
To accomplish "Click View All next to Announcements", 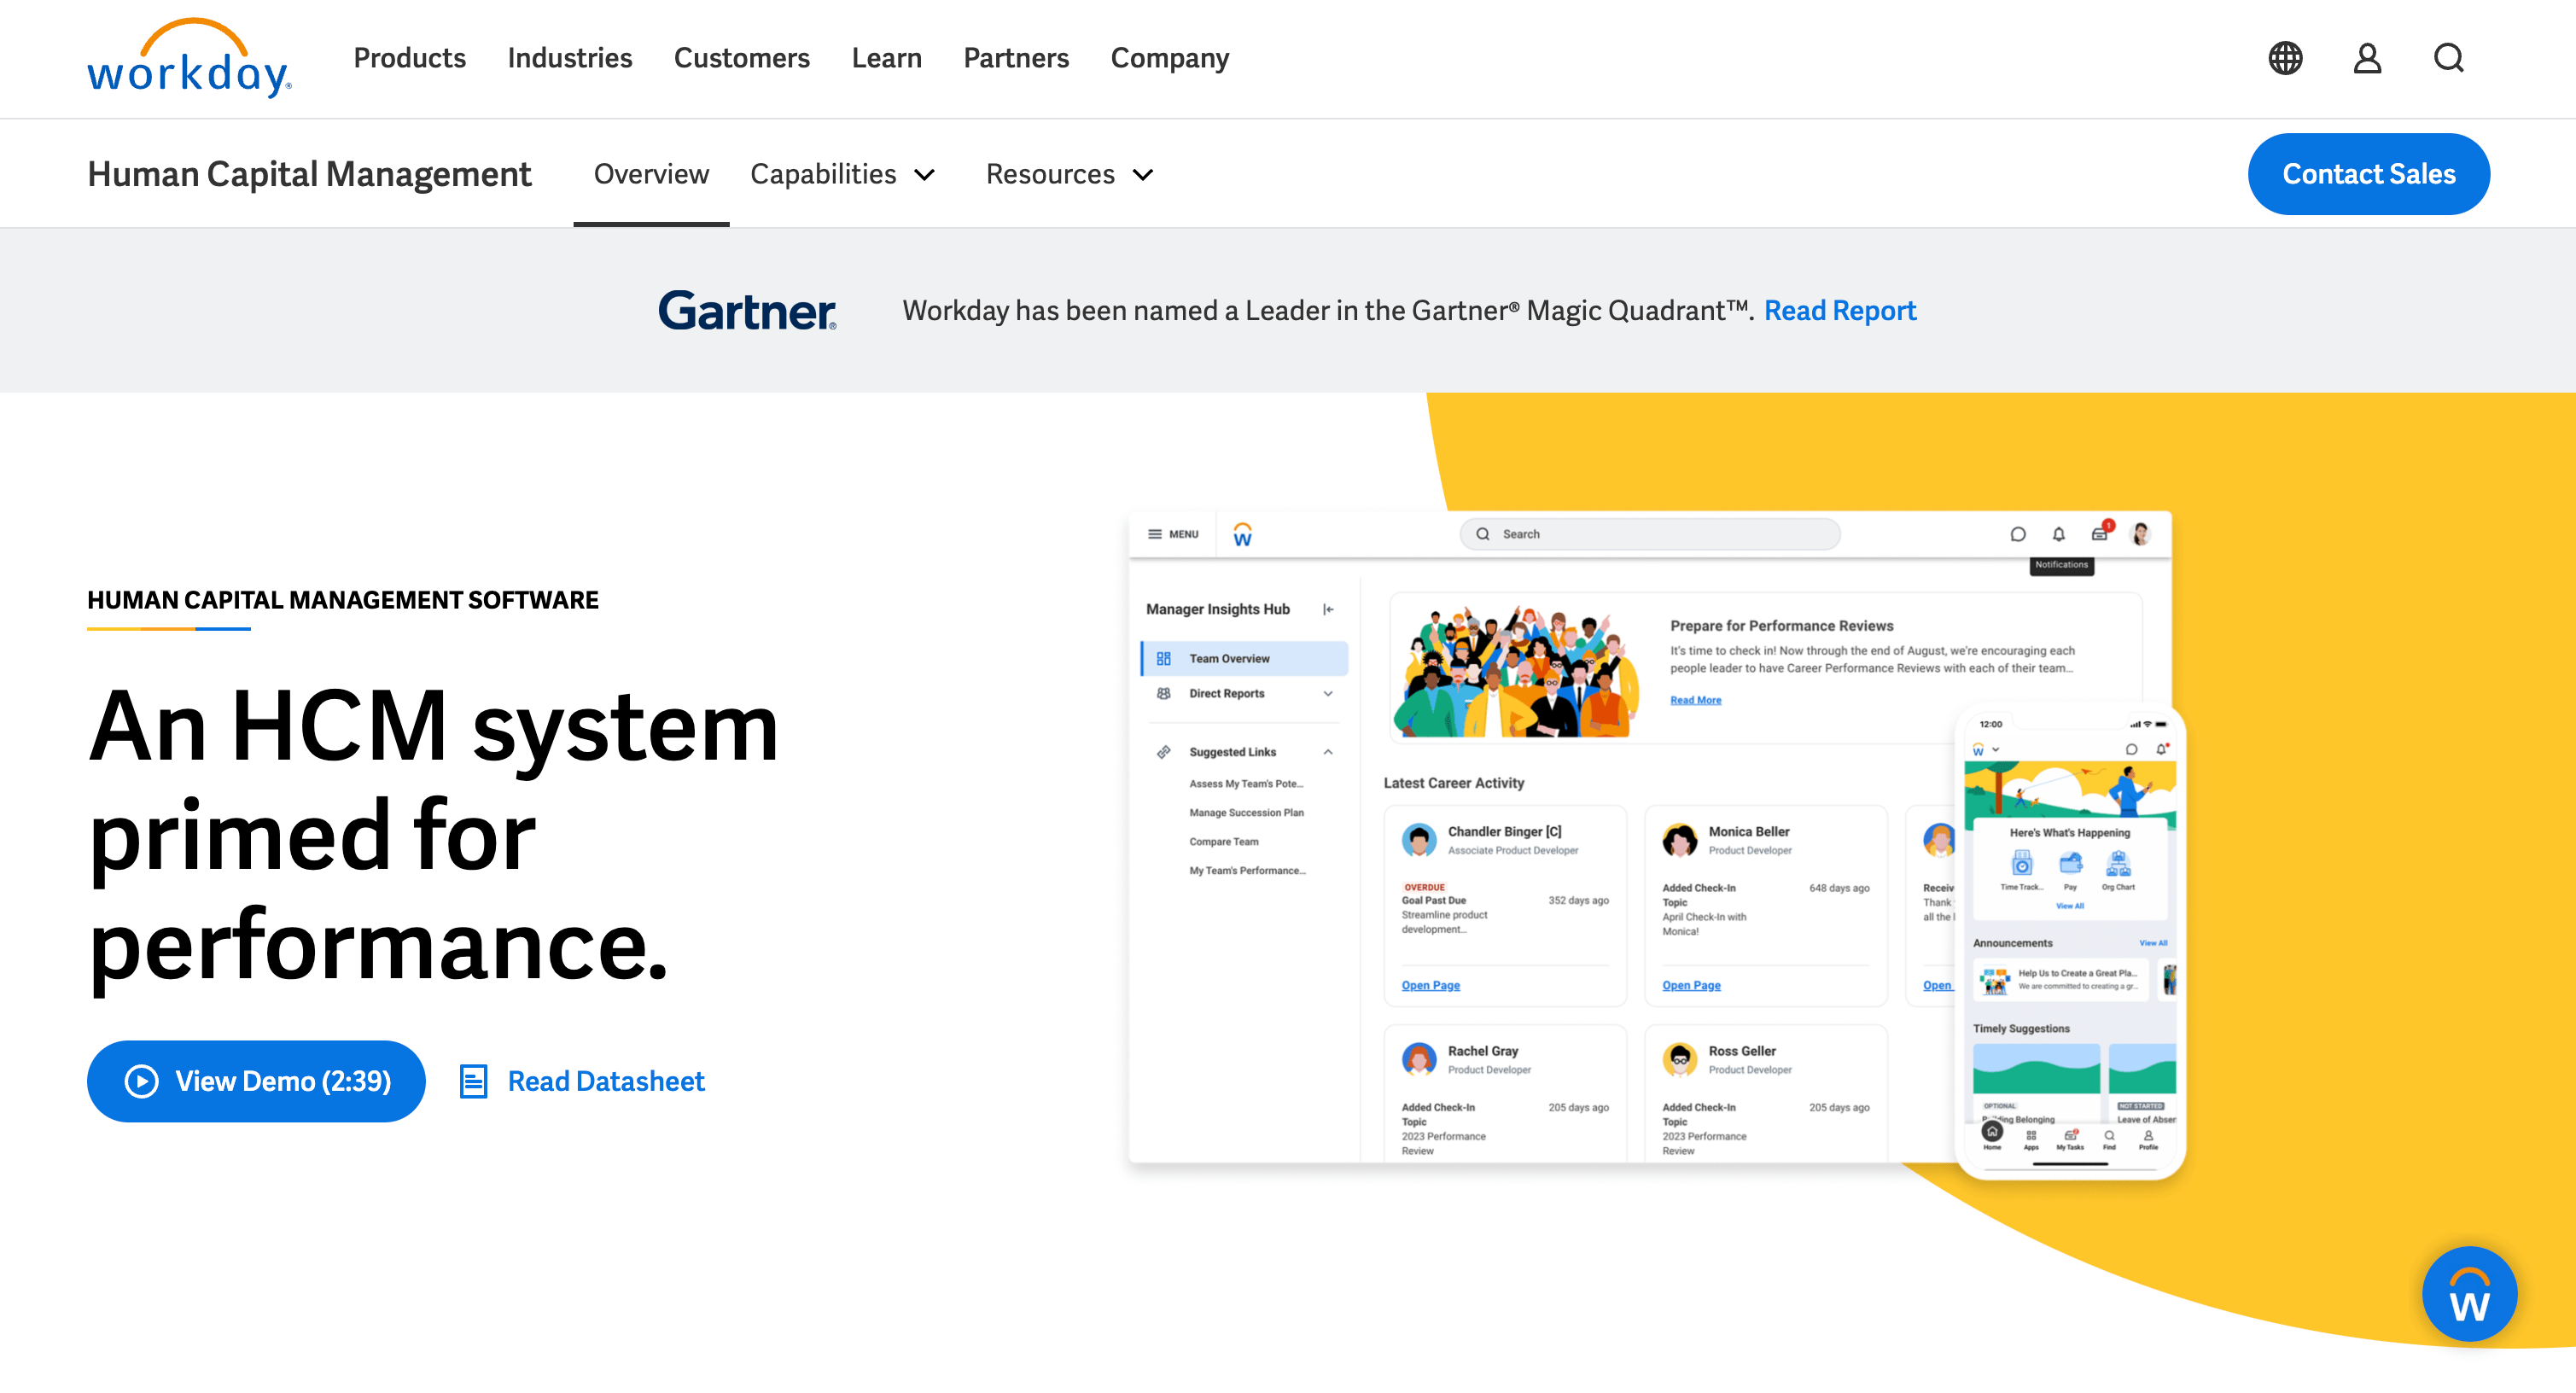I will [x=2153, y=943].
